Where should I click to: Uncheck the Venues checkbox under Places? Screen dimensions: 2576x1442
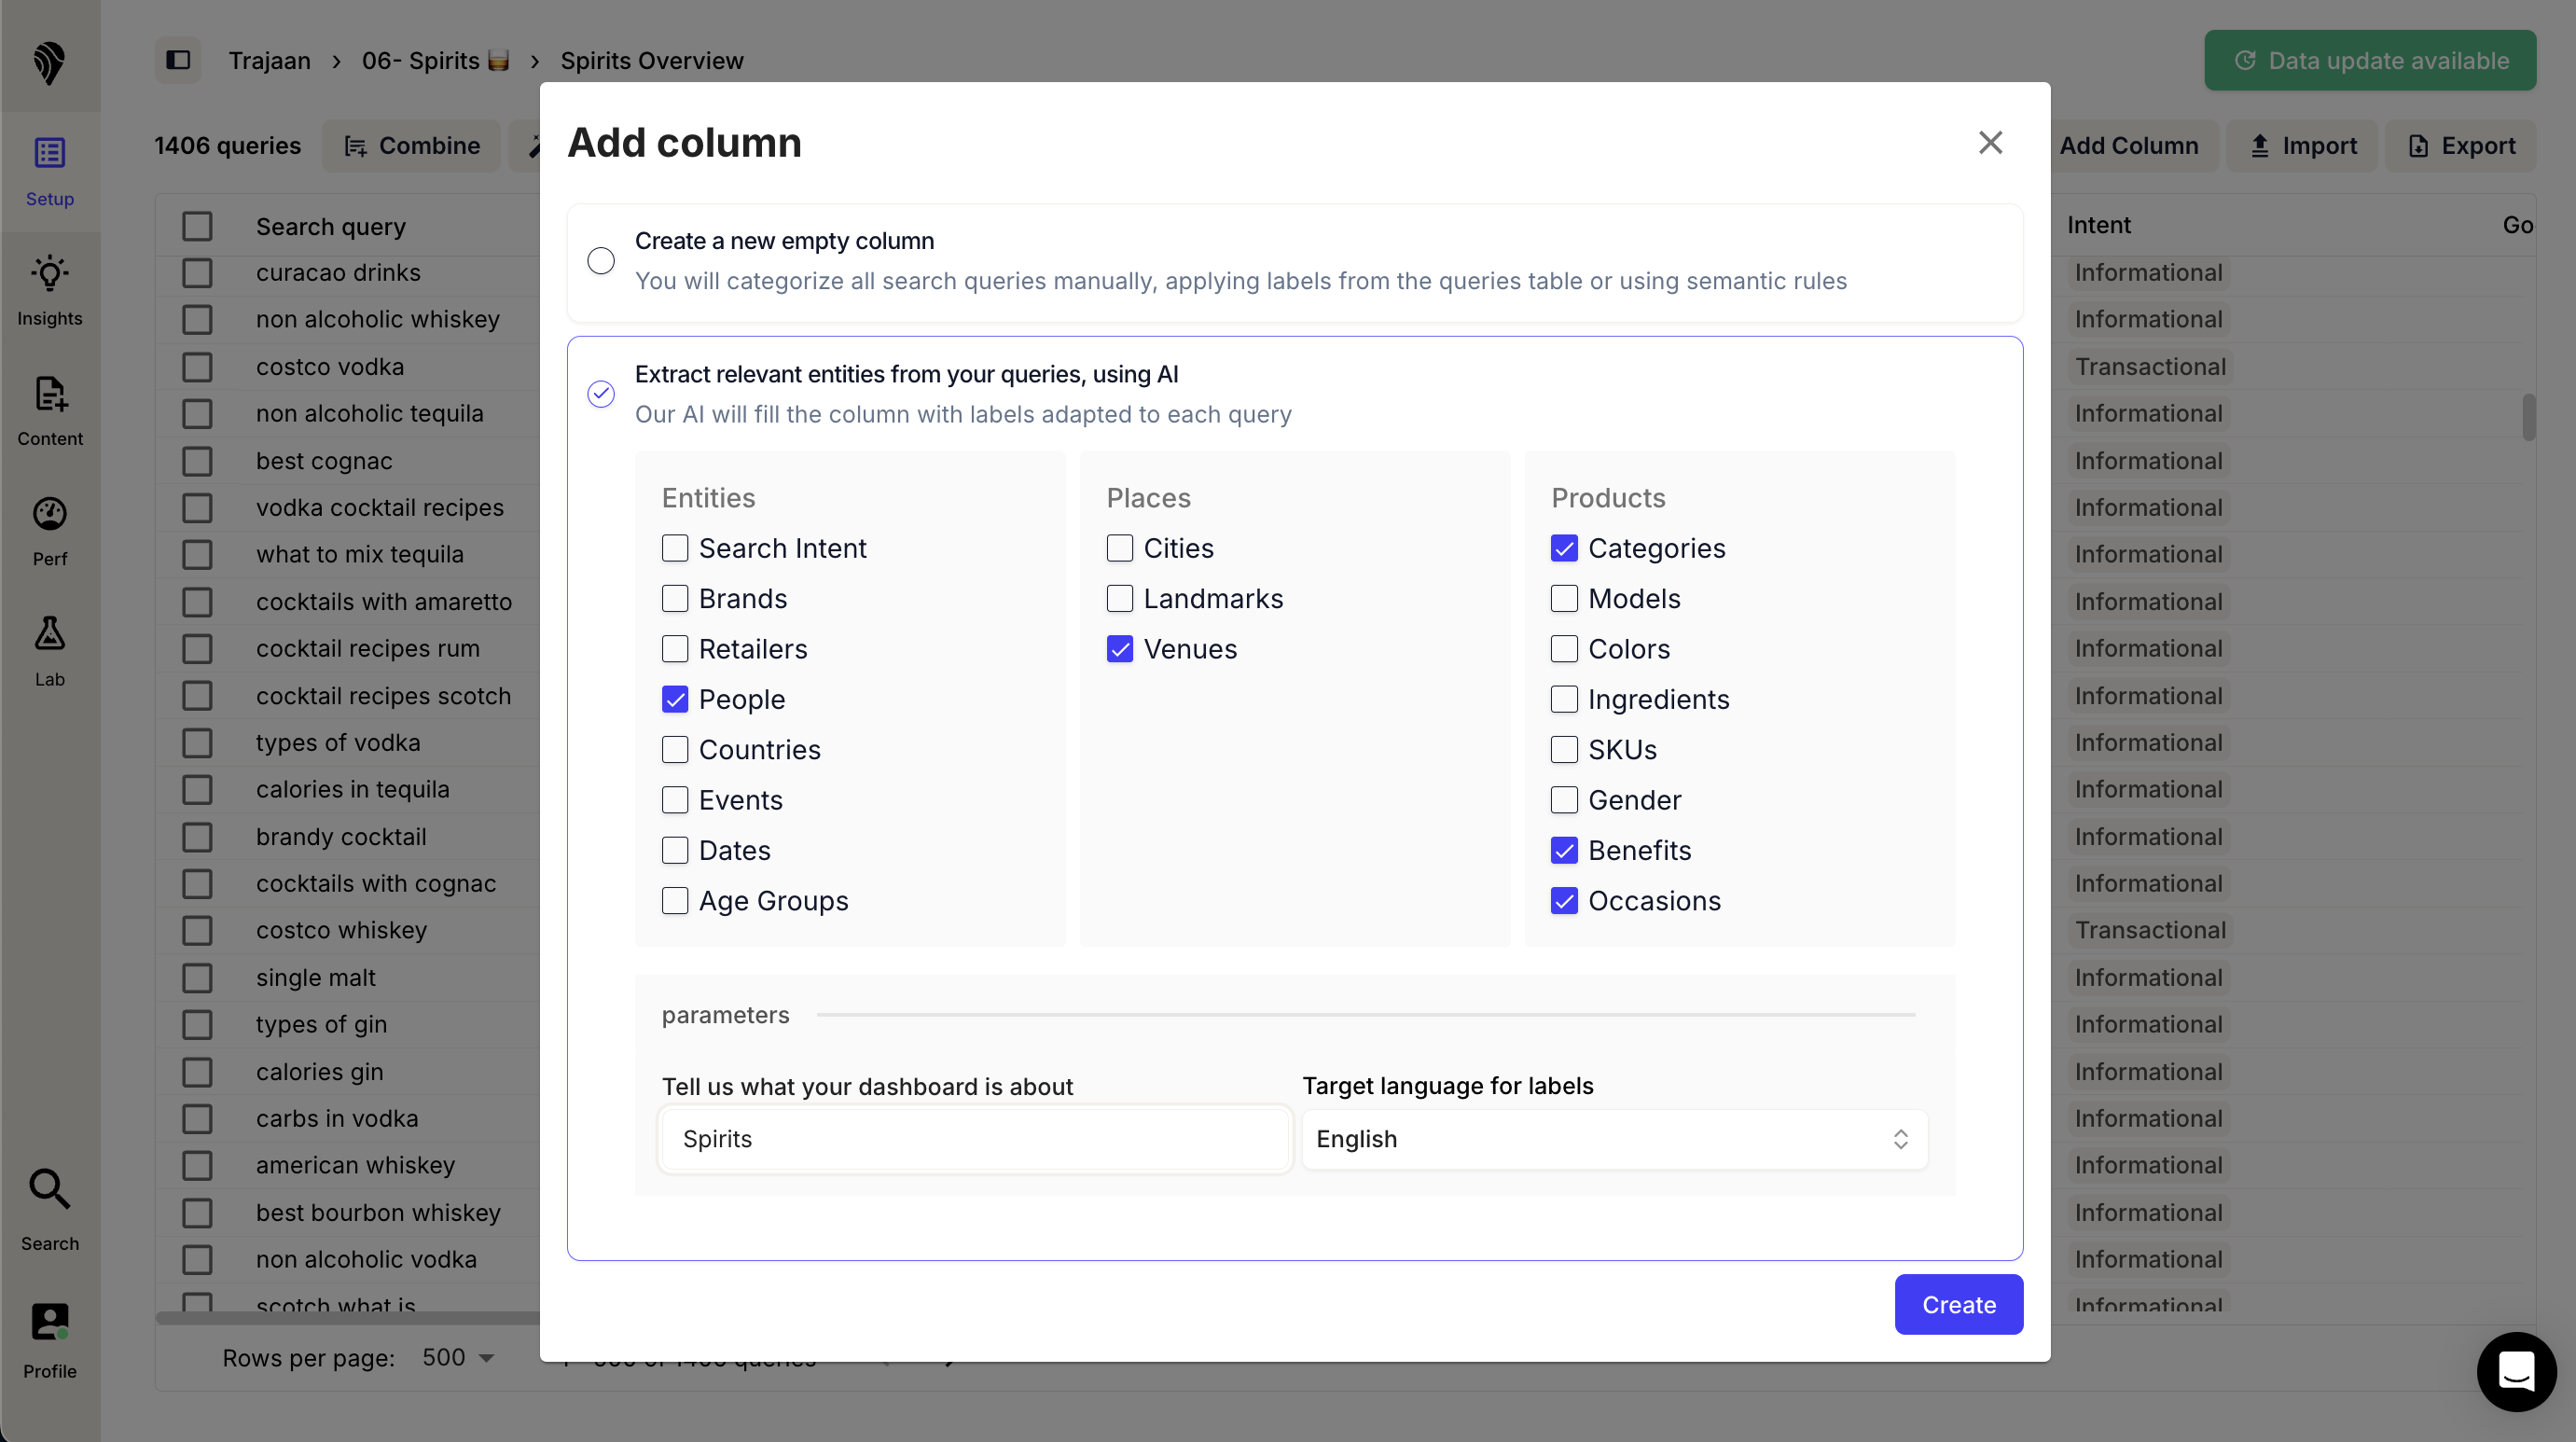click(x=1119, y=649)
